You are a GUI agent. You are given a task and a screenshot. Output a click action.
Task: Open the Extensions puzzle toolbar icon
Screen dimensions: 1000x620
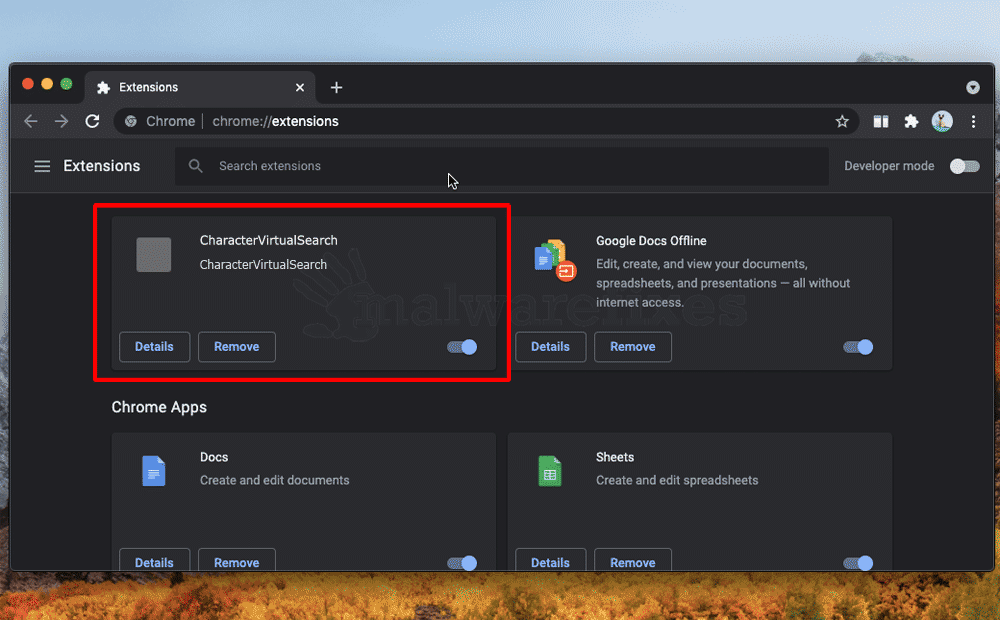[x=911, y=121]
